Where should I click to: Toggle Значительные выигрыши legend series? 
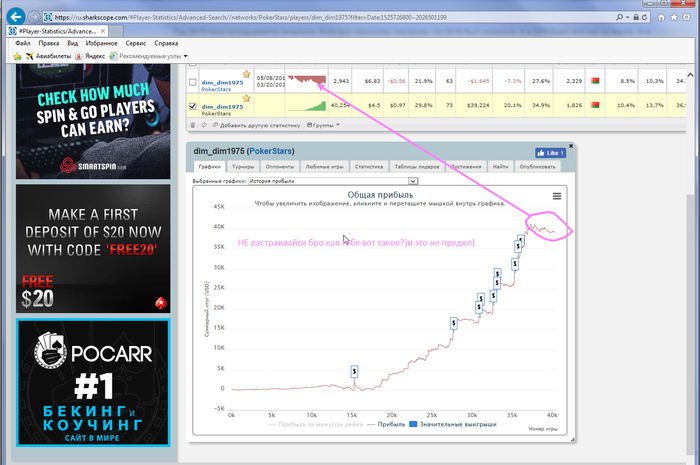pyautogui.click(x=453, y=424)
